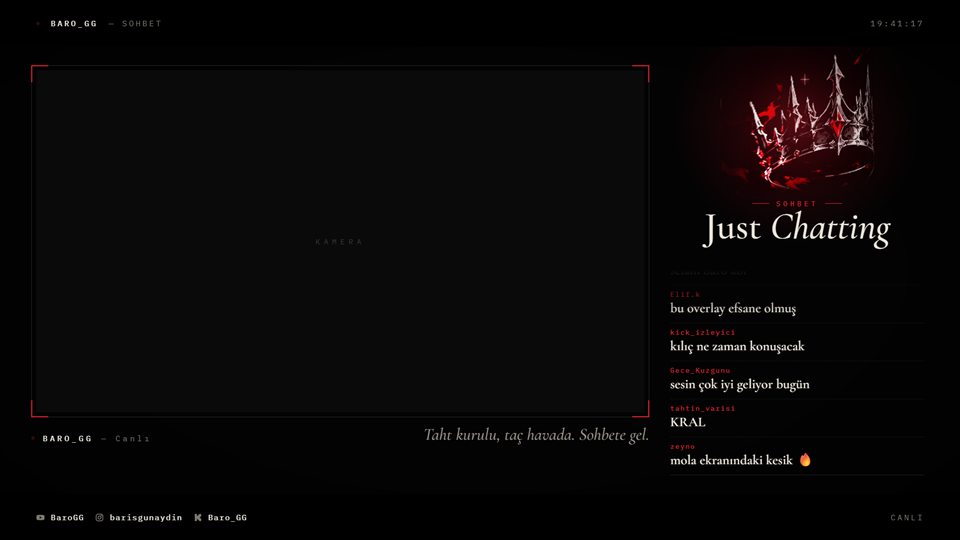Image resolution: width=960 pixels, height=540 pixels.
Task: Select username zeyno in chat
Action: (682, 446)
